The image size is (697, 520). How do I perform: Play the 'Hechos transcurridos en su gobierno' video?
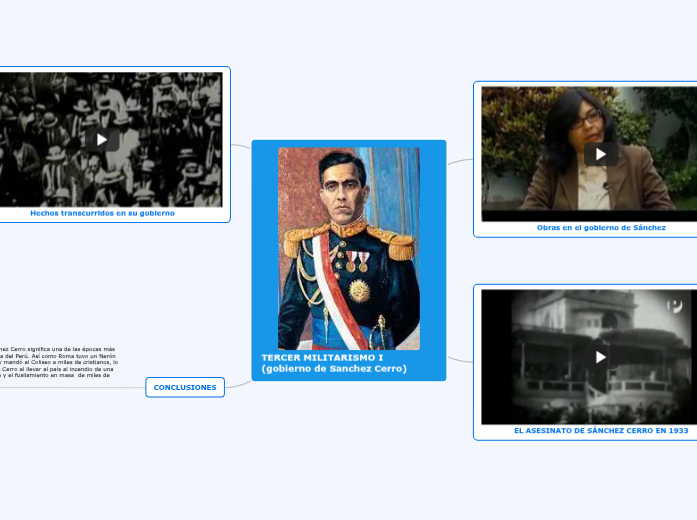101,139
